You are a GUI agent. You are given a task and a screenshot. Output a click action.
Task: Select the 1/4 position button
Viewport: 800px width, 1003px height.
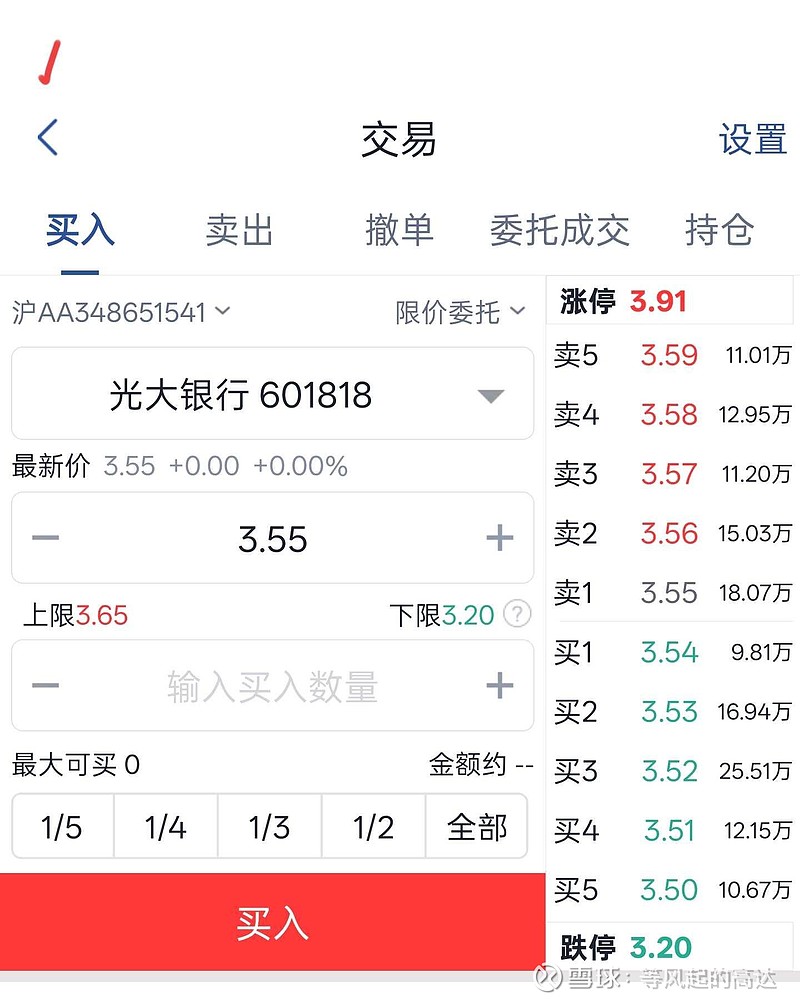click(x=166, y=826)
